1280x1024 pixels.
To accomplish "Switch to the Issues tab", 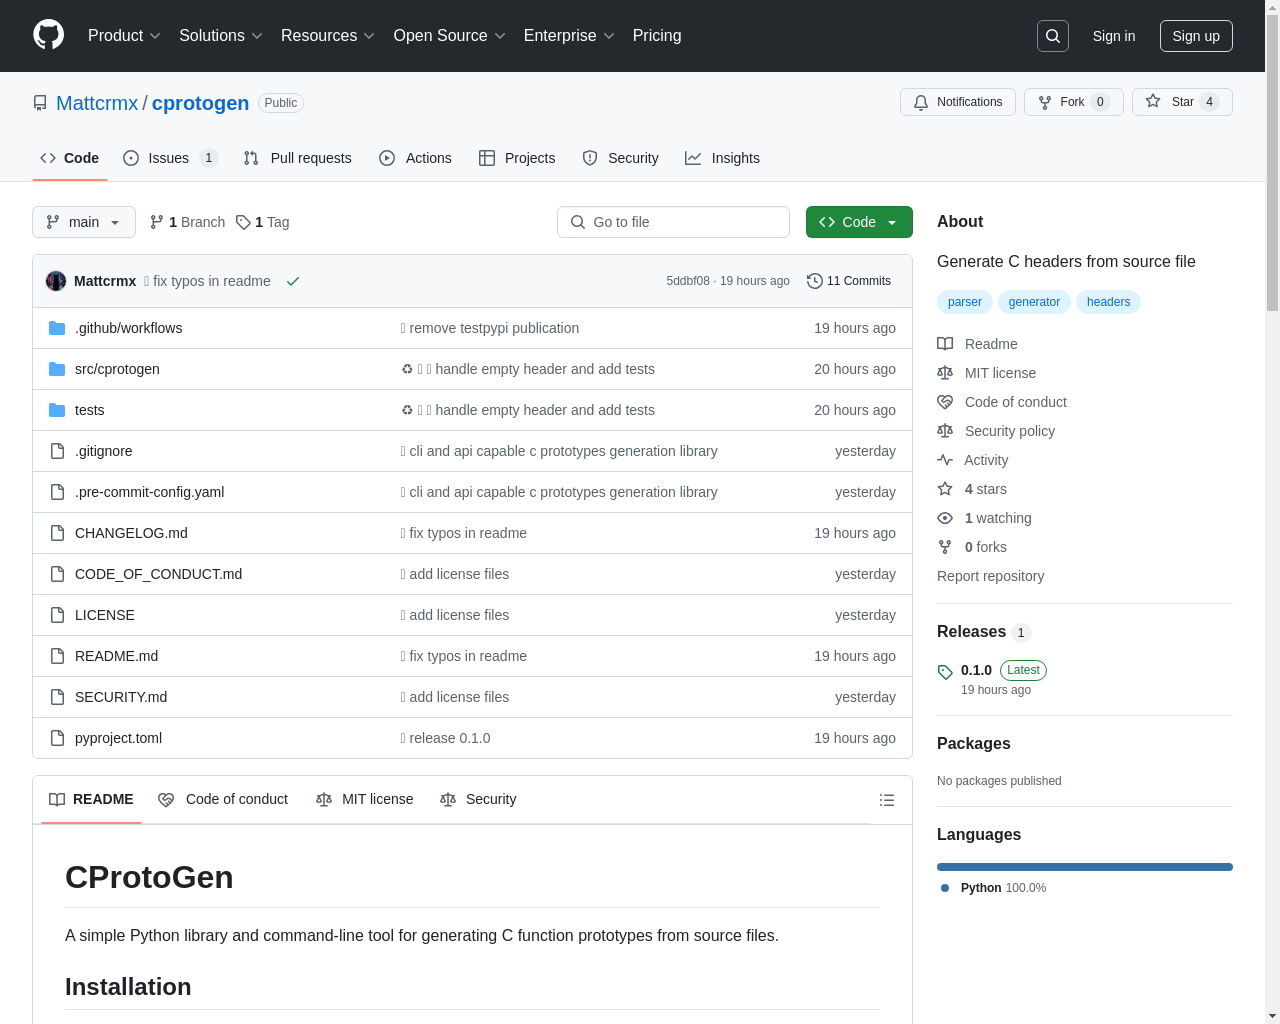I will tap(170, 158).
